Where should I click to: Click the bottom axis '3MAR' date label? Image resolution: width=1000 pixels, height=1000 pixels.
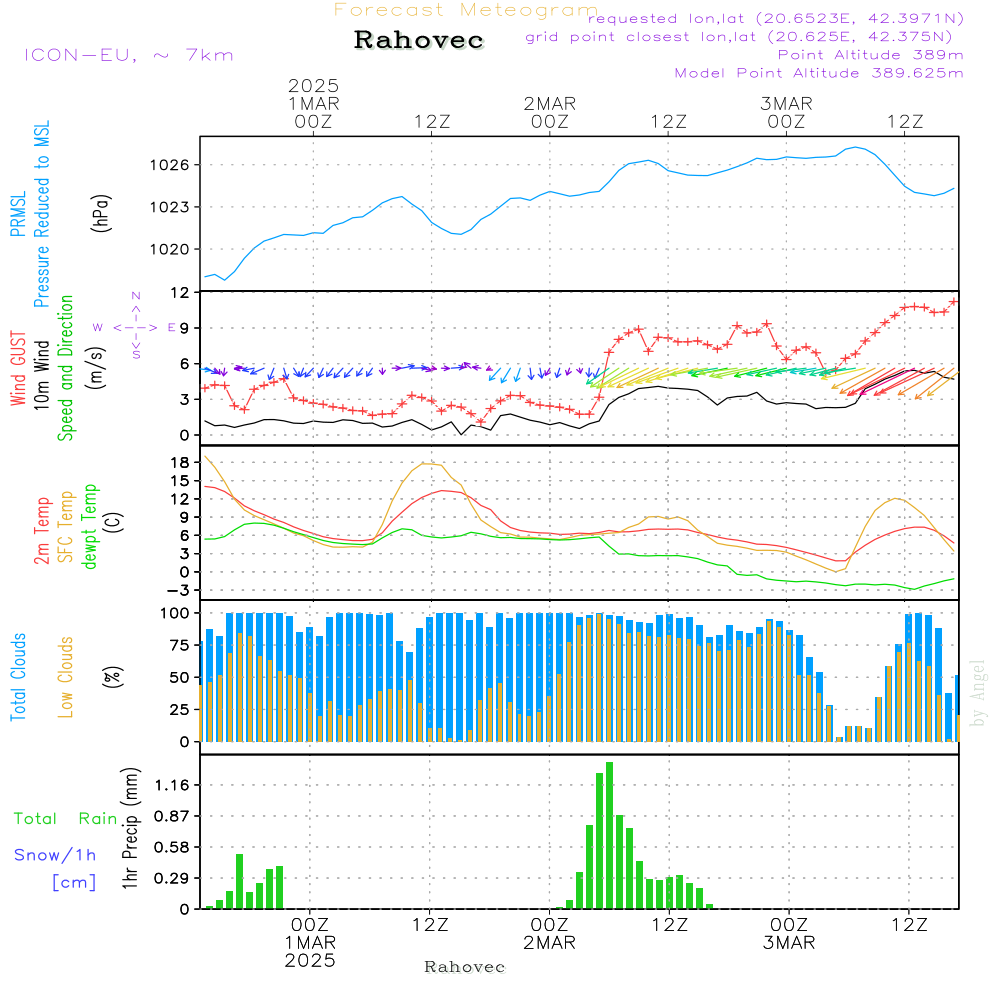(x=789, y=943)
